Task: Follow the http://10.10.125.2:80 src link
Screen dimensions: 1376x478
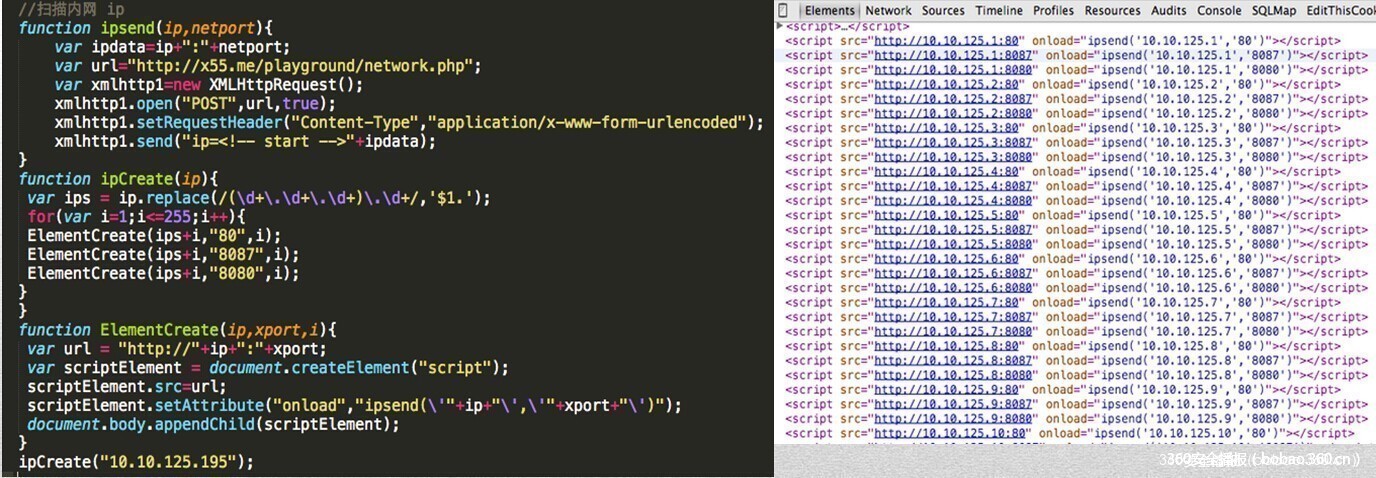Action: (x=946, y=85)
